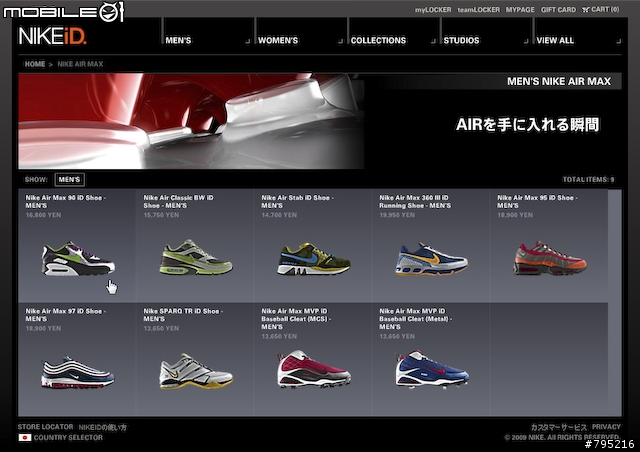Select the Air Max 360 III iD shoe image
Screen dimensions: 640x452
[431, 260]
